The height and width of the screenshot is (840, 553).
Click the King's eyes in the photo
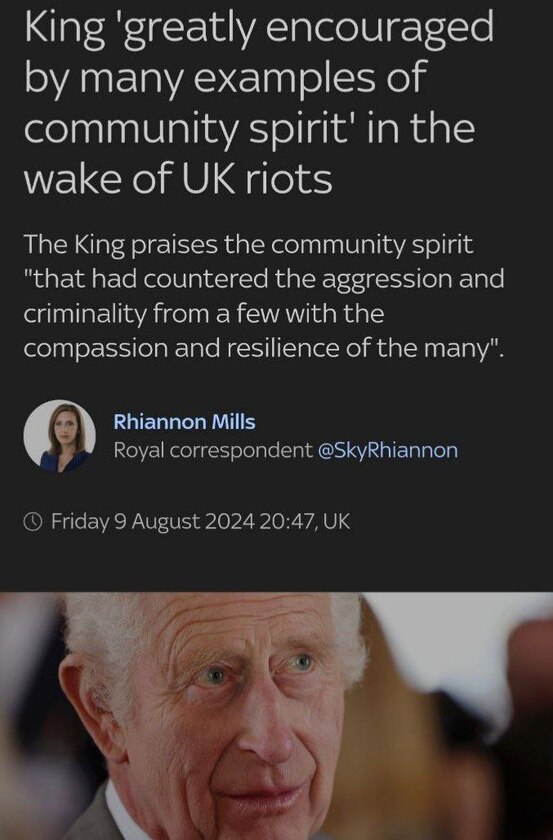258,670
